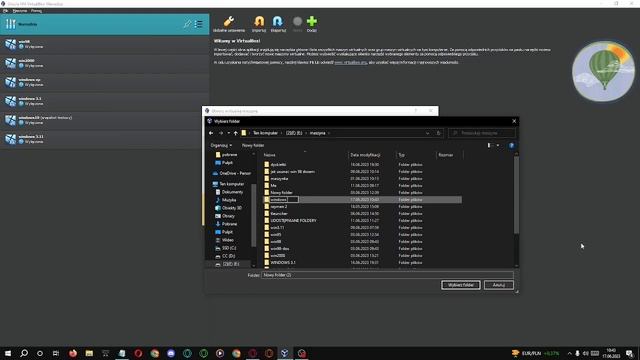This screenshot has height=360, width=640.
Task: Open Windows Start menu
Action: 8,353
